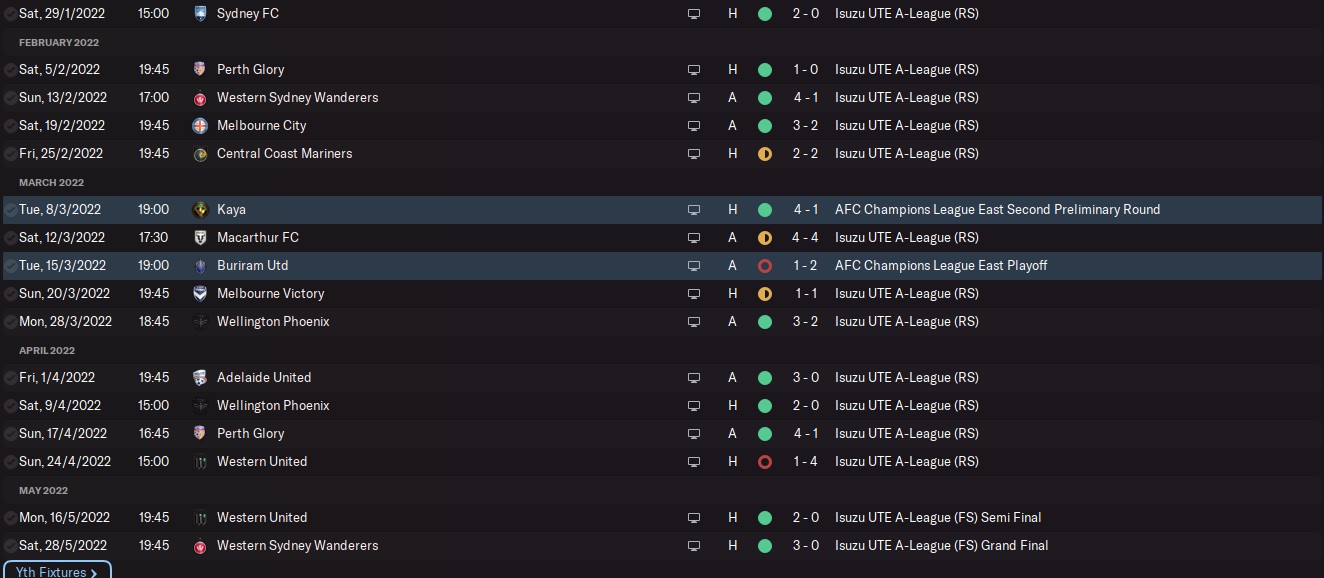
Task: Select the Buriram Utd club badge
Action: [x=200, y=266]
